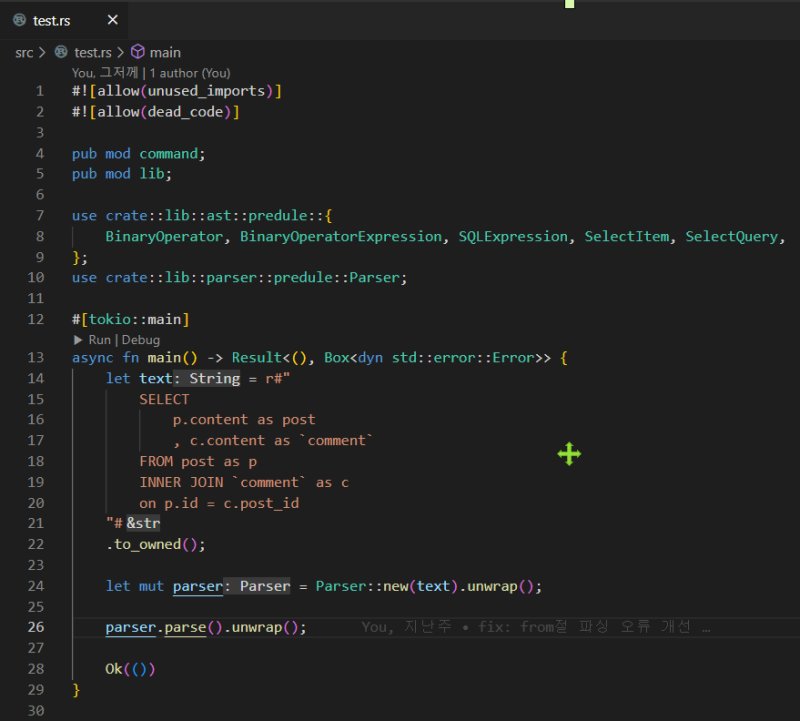
Task: Start debugging via the Debug codelens
Action: click(x=140, y=340)
